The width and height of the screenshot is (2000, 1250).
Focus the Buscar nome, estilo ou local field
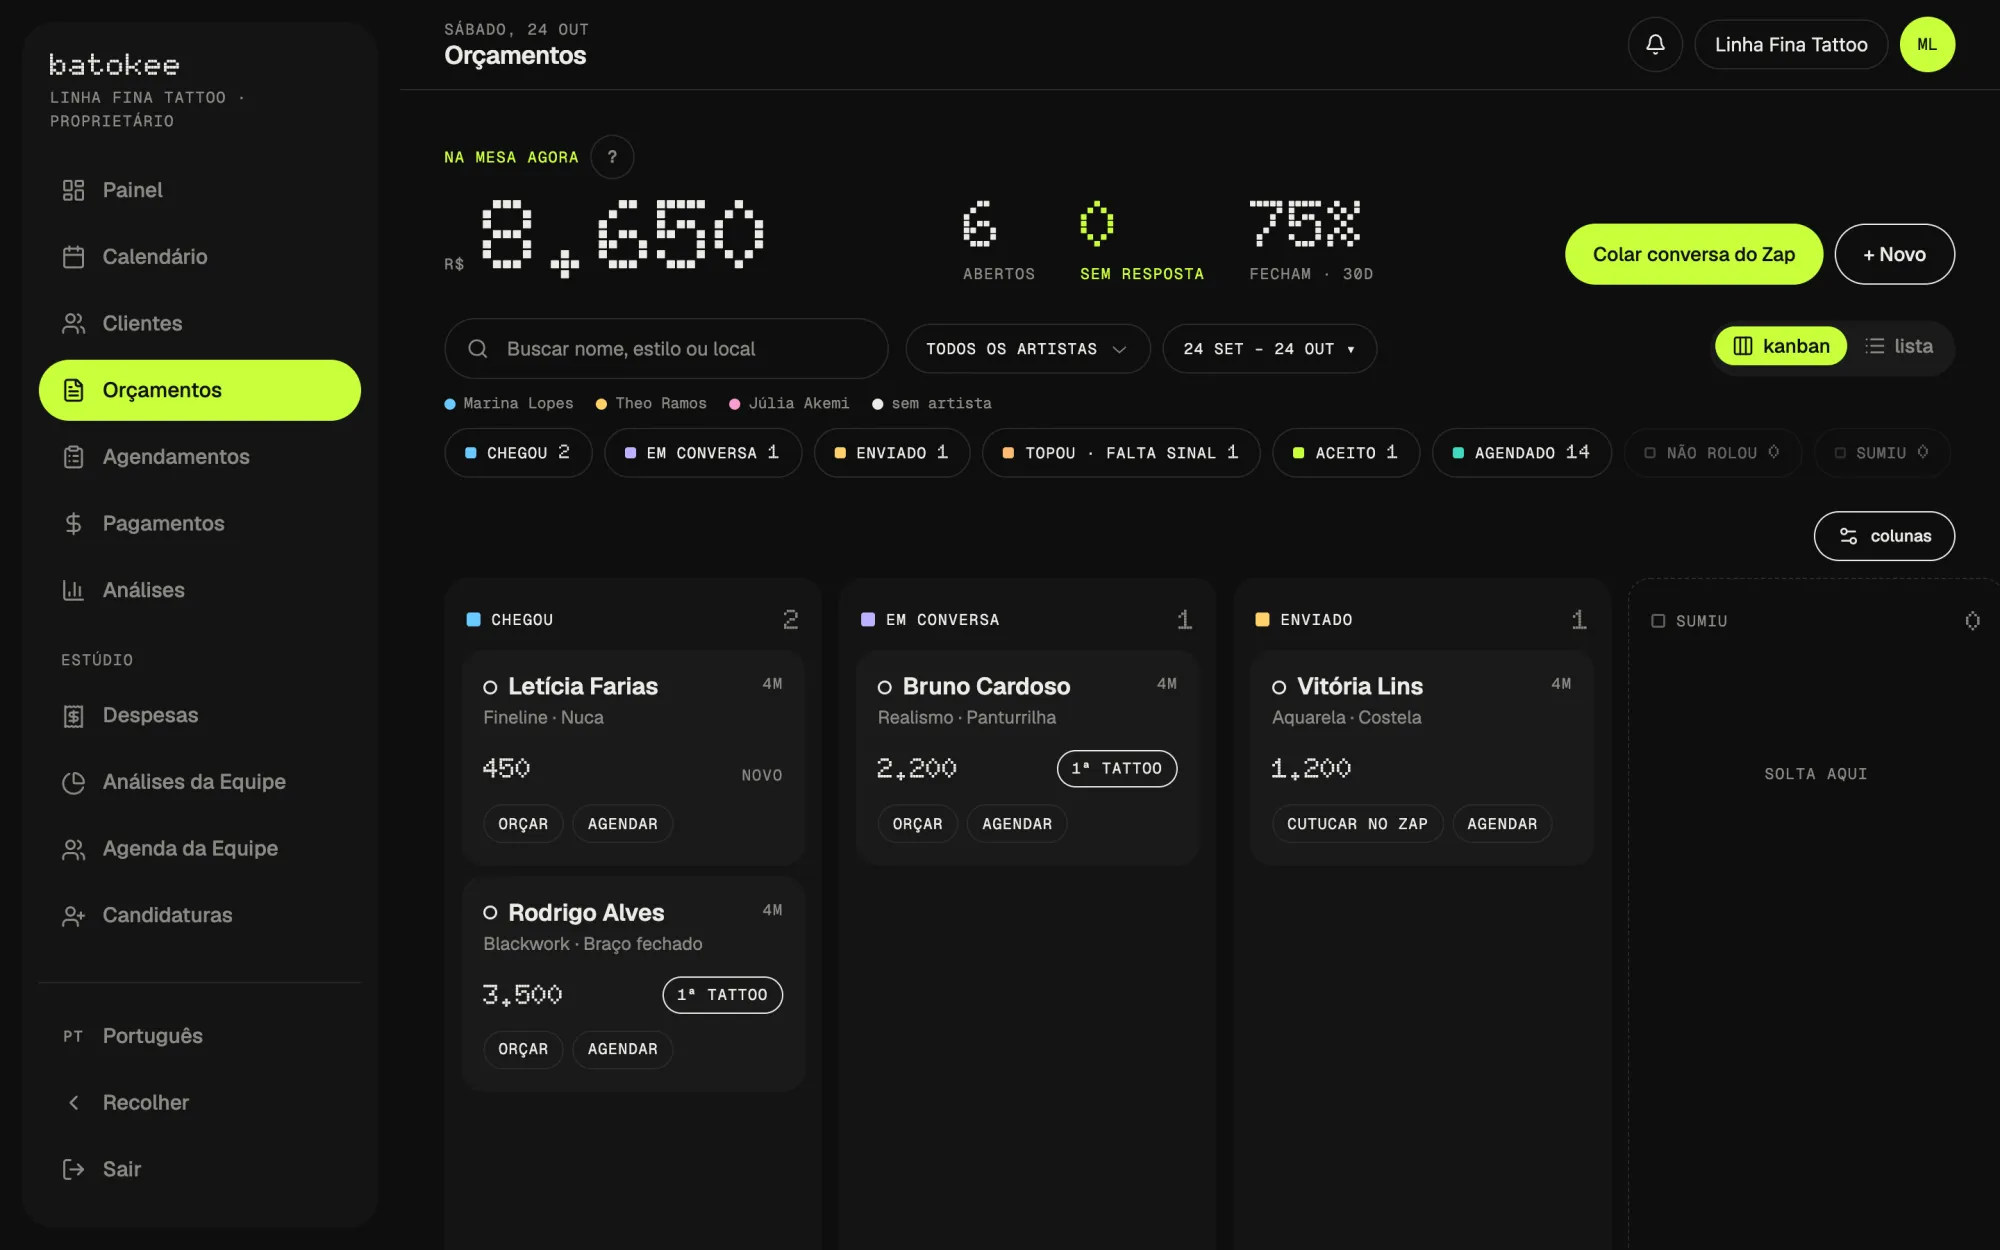(666, 348)
